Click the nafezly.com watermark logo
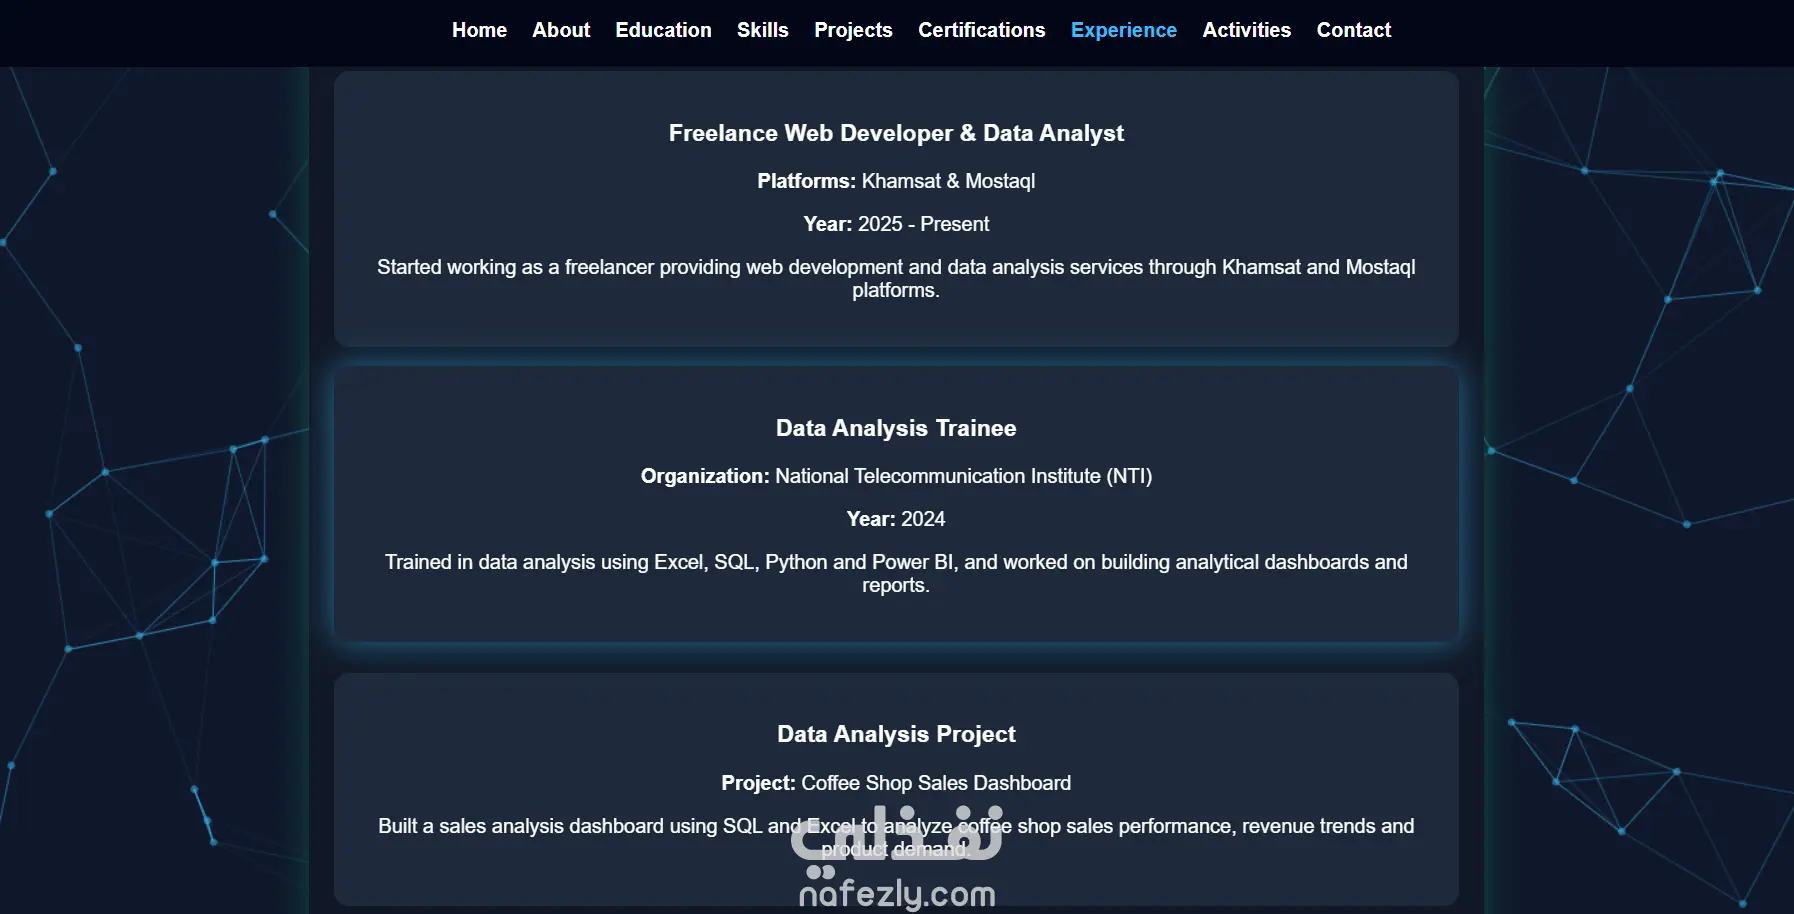The width and height of the screenshot is (1794, 914). pyautogui.click(x=897, y=858)
